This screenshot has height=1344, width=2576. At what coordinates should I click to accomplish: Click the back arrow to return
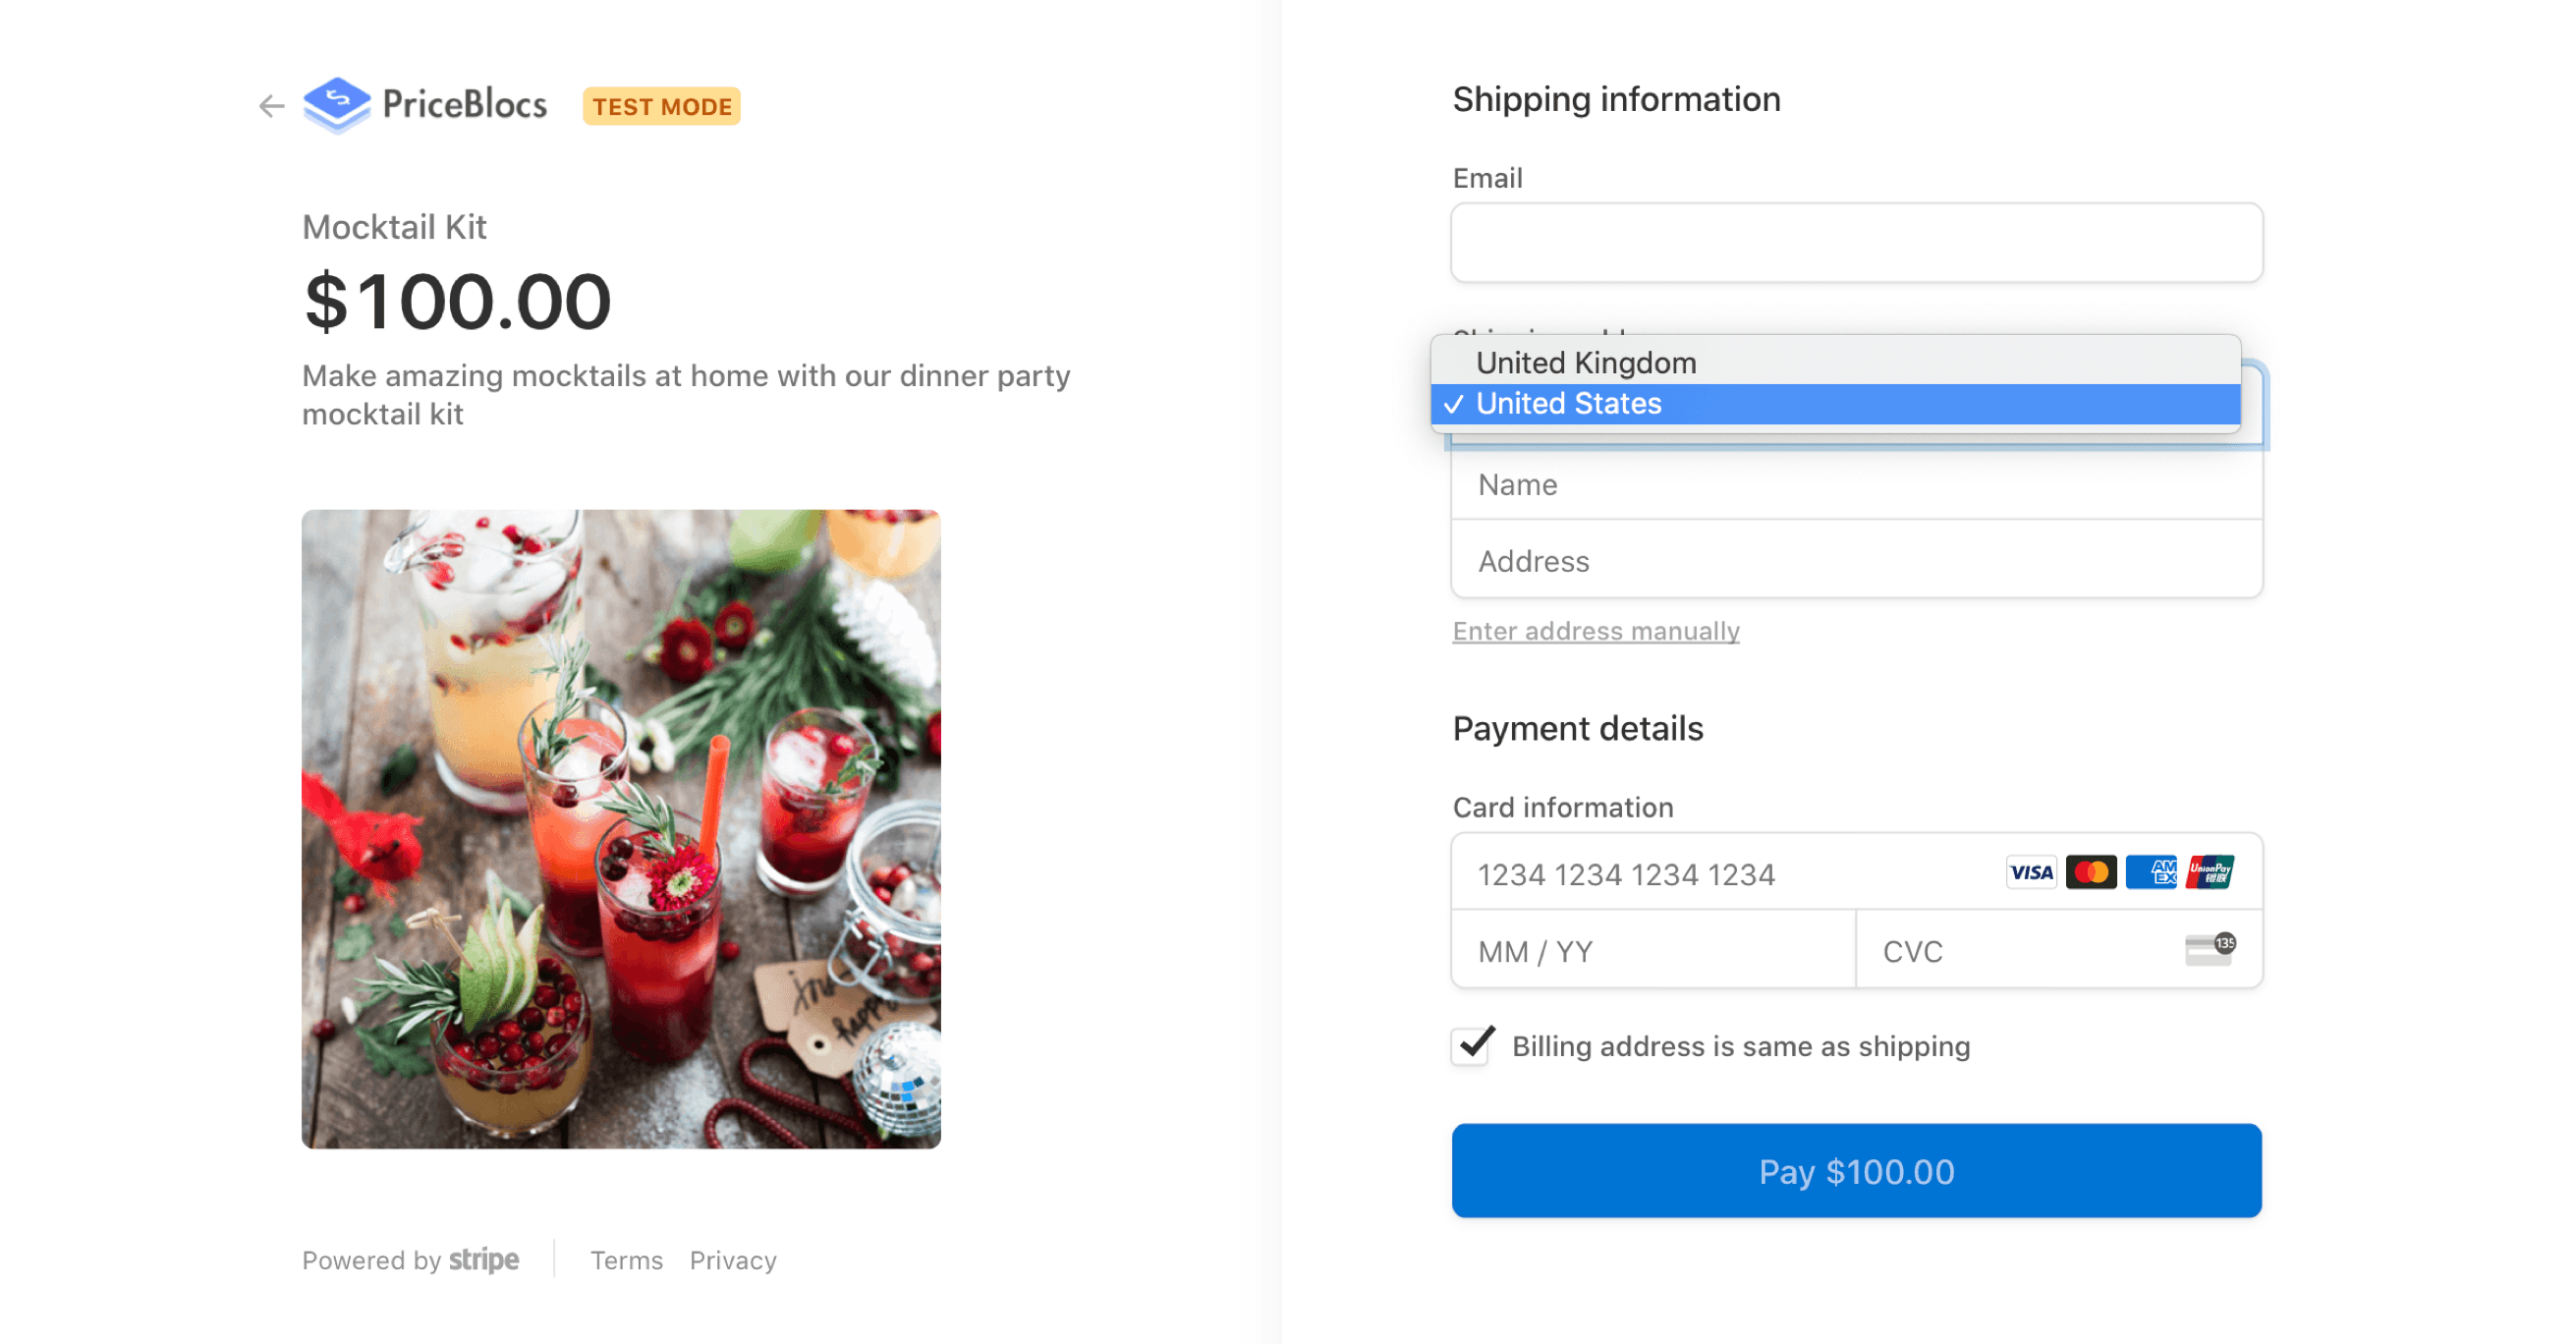click(270, 106)
